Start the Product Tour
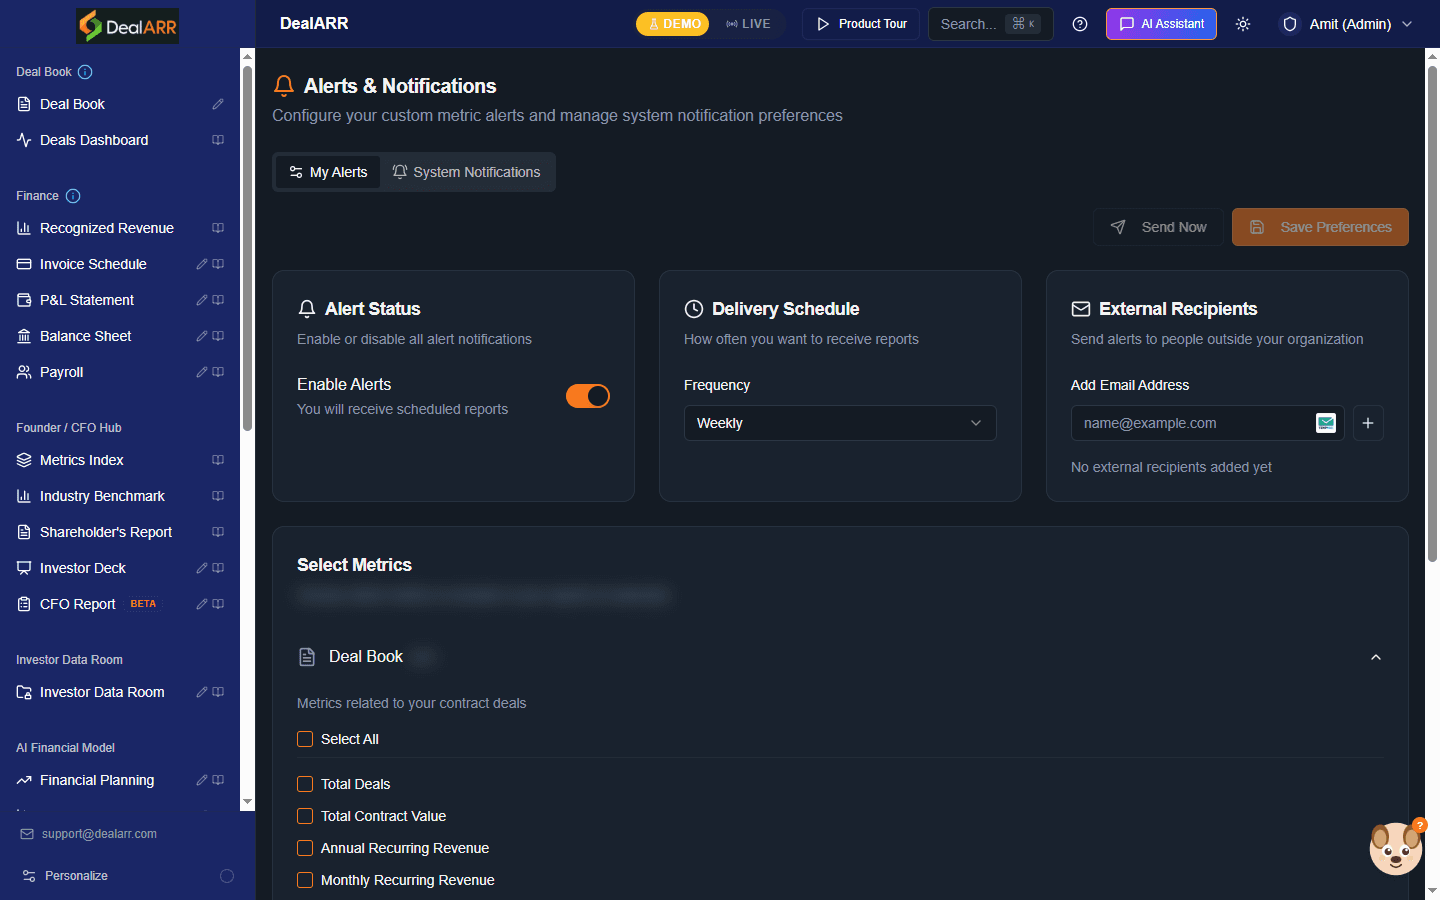The image size is (1440, 900). (861, 24)
